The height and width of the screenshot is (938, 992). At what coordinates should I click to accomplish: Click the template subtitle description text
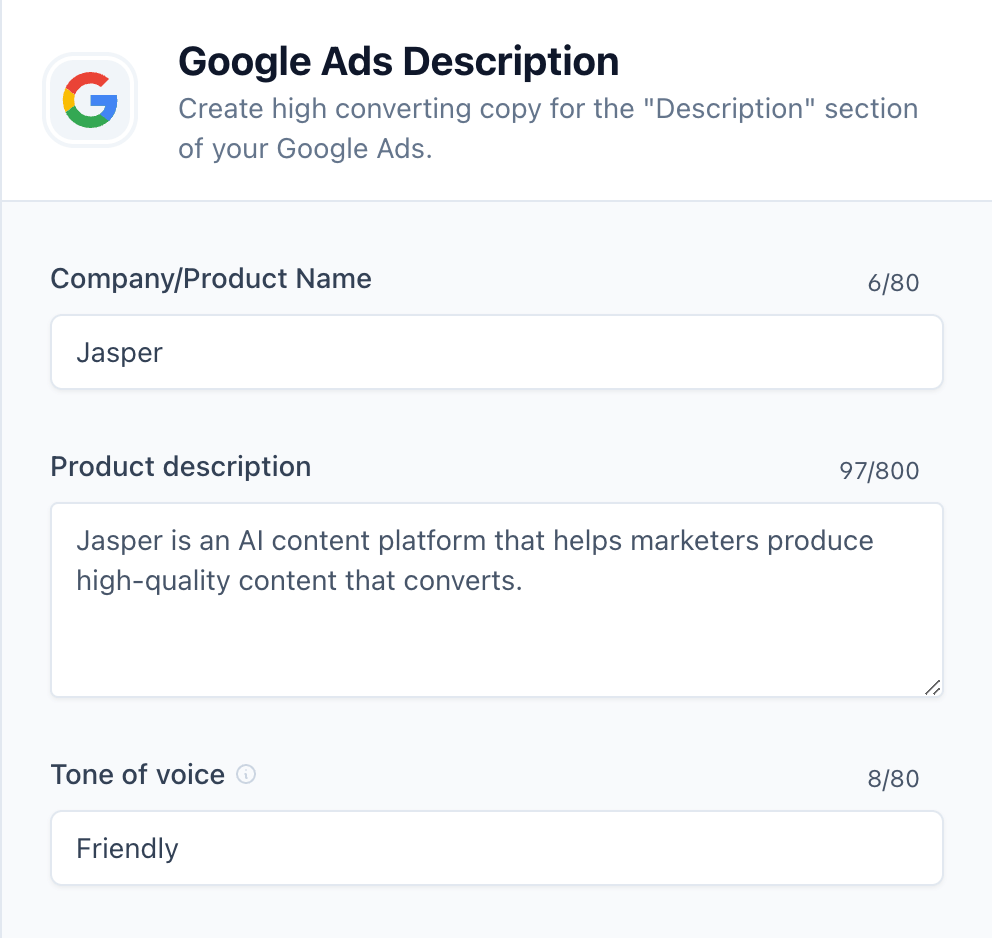(548, 128)
